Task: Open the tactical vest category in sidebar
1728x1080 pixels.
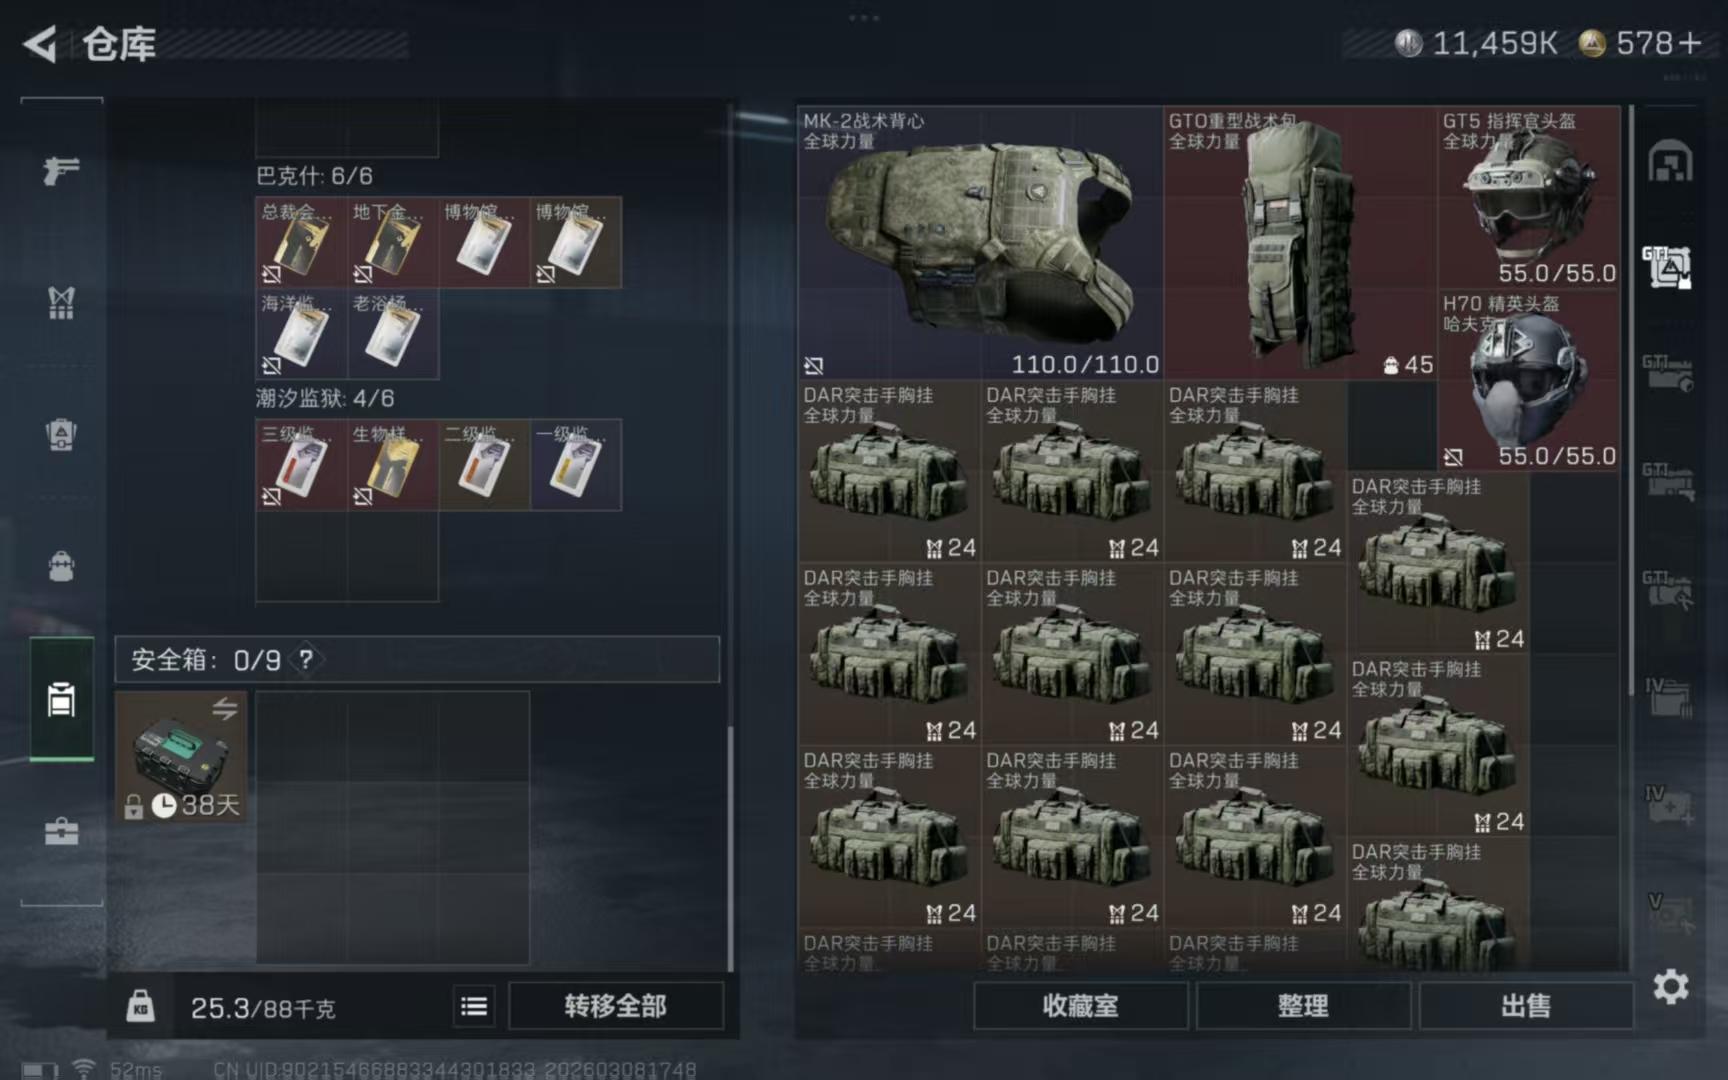Action: 61,302
